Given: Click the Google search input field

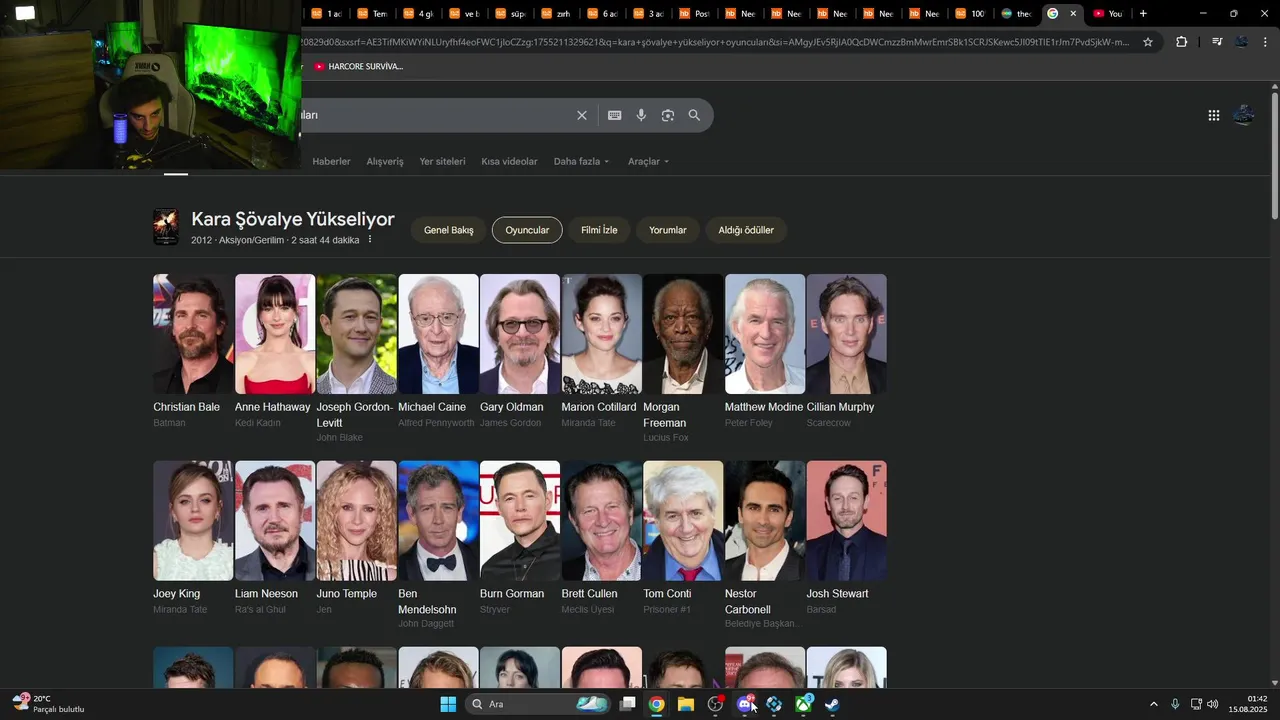Looking at the screenshot, I should pyautogui.click(x=435, y=115).
